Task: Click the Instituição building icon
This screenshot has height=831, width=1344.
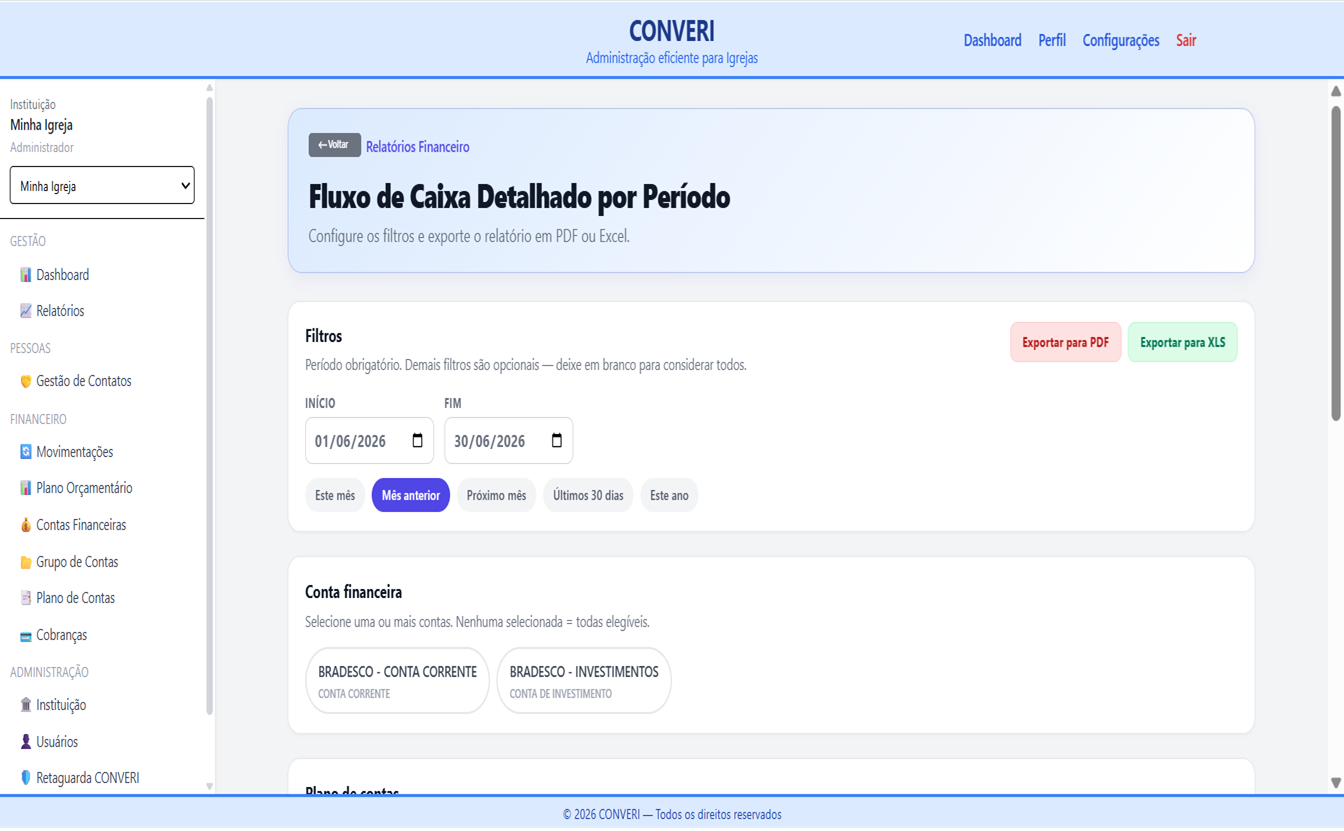Action: (26, 705)
